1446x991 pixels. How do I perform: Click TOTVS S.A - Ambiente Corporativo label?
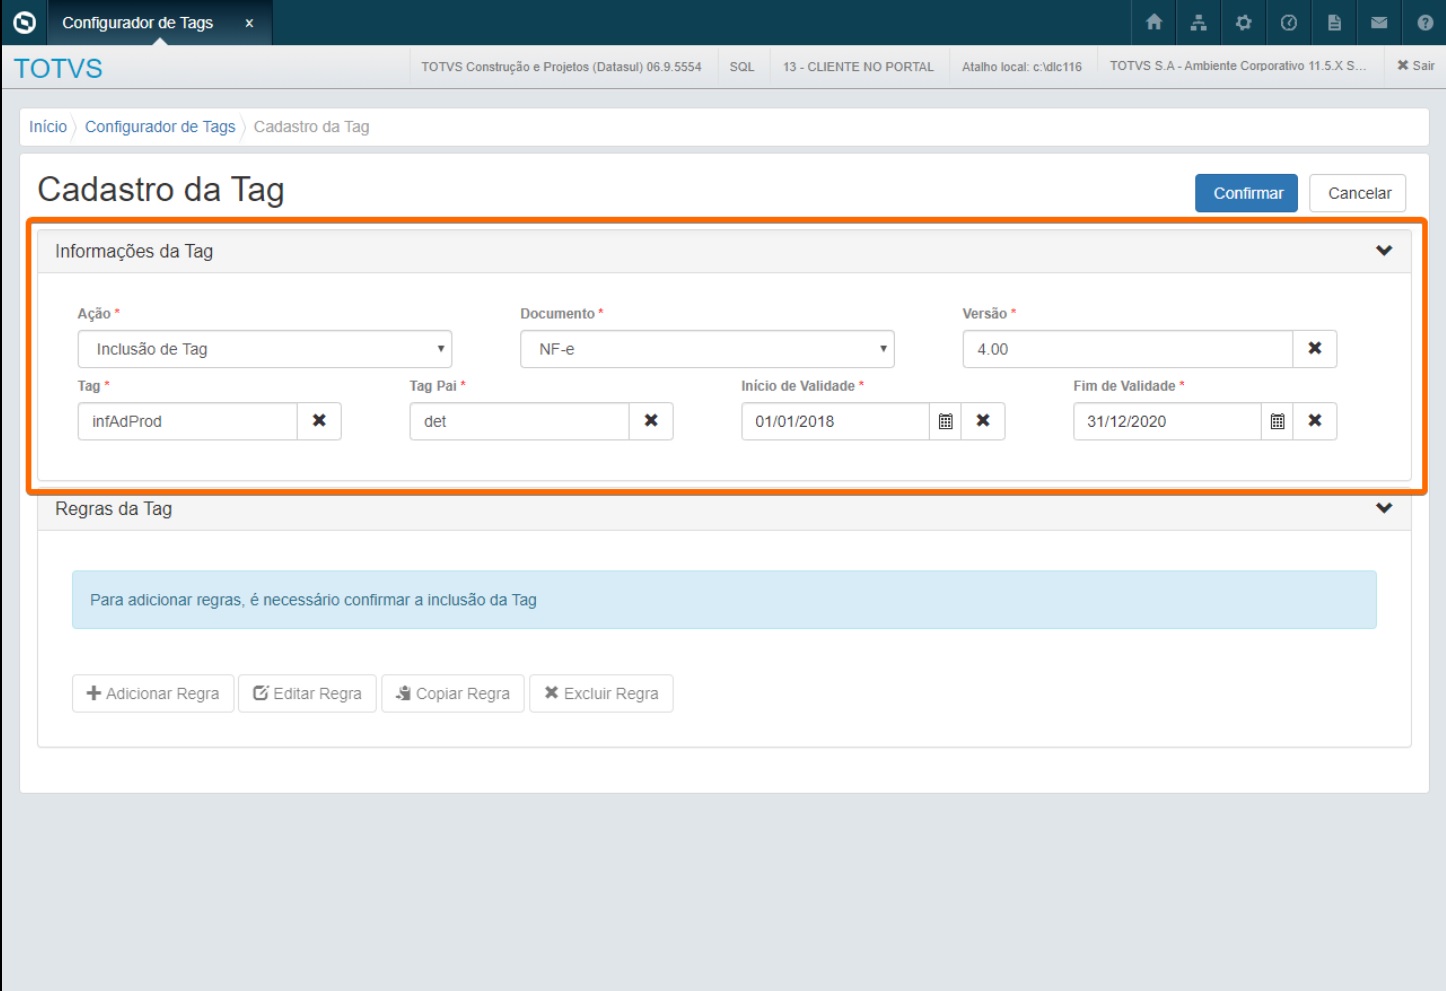[1238, 66]
